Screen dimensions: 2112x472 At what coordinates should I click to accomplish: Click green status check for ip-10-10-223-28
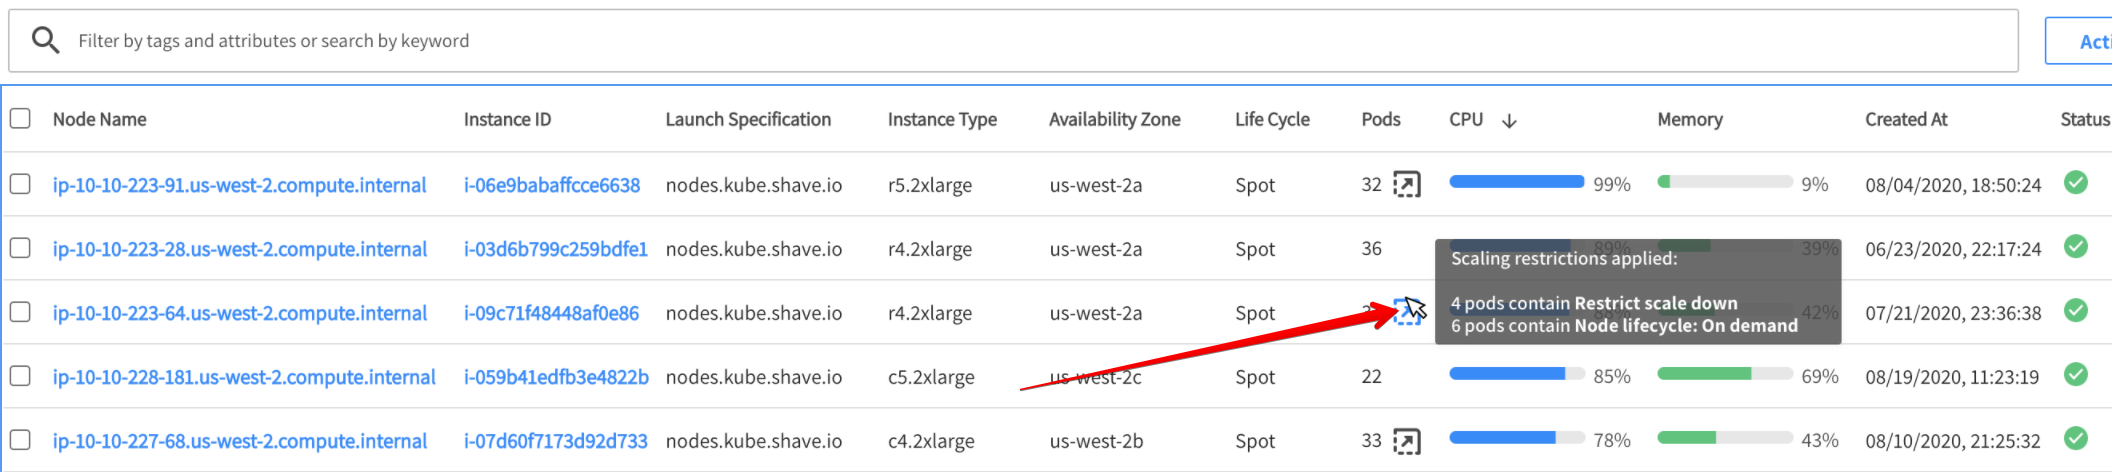click(x=2076, y=247)
